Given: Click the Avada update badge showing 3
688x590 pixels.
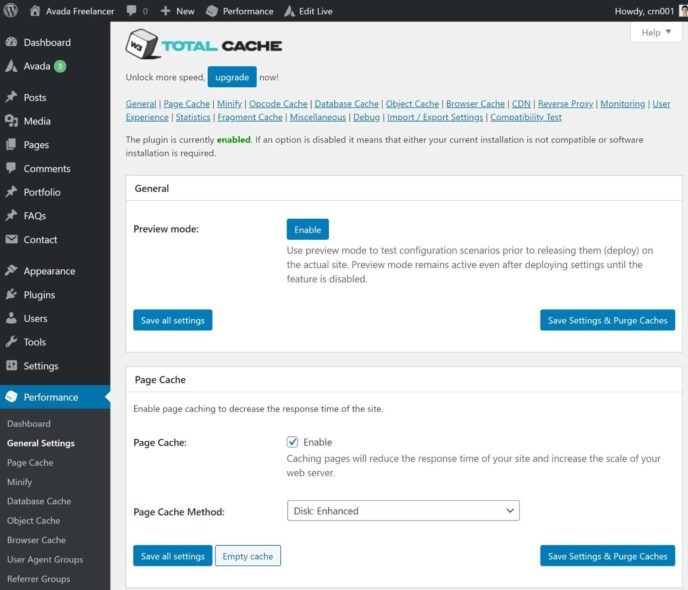Looking at the screenshot, I should point(60,66).
